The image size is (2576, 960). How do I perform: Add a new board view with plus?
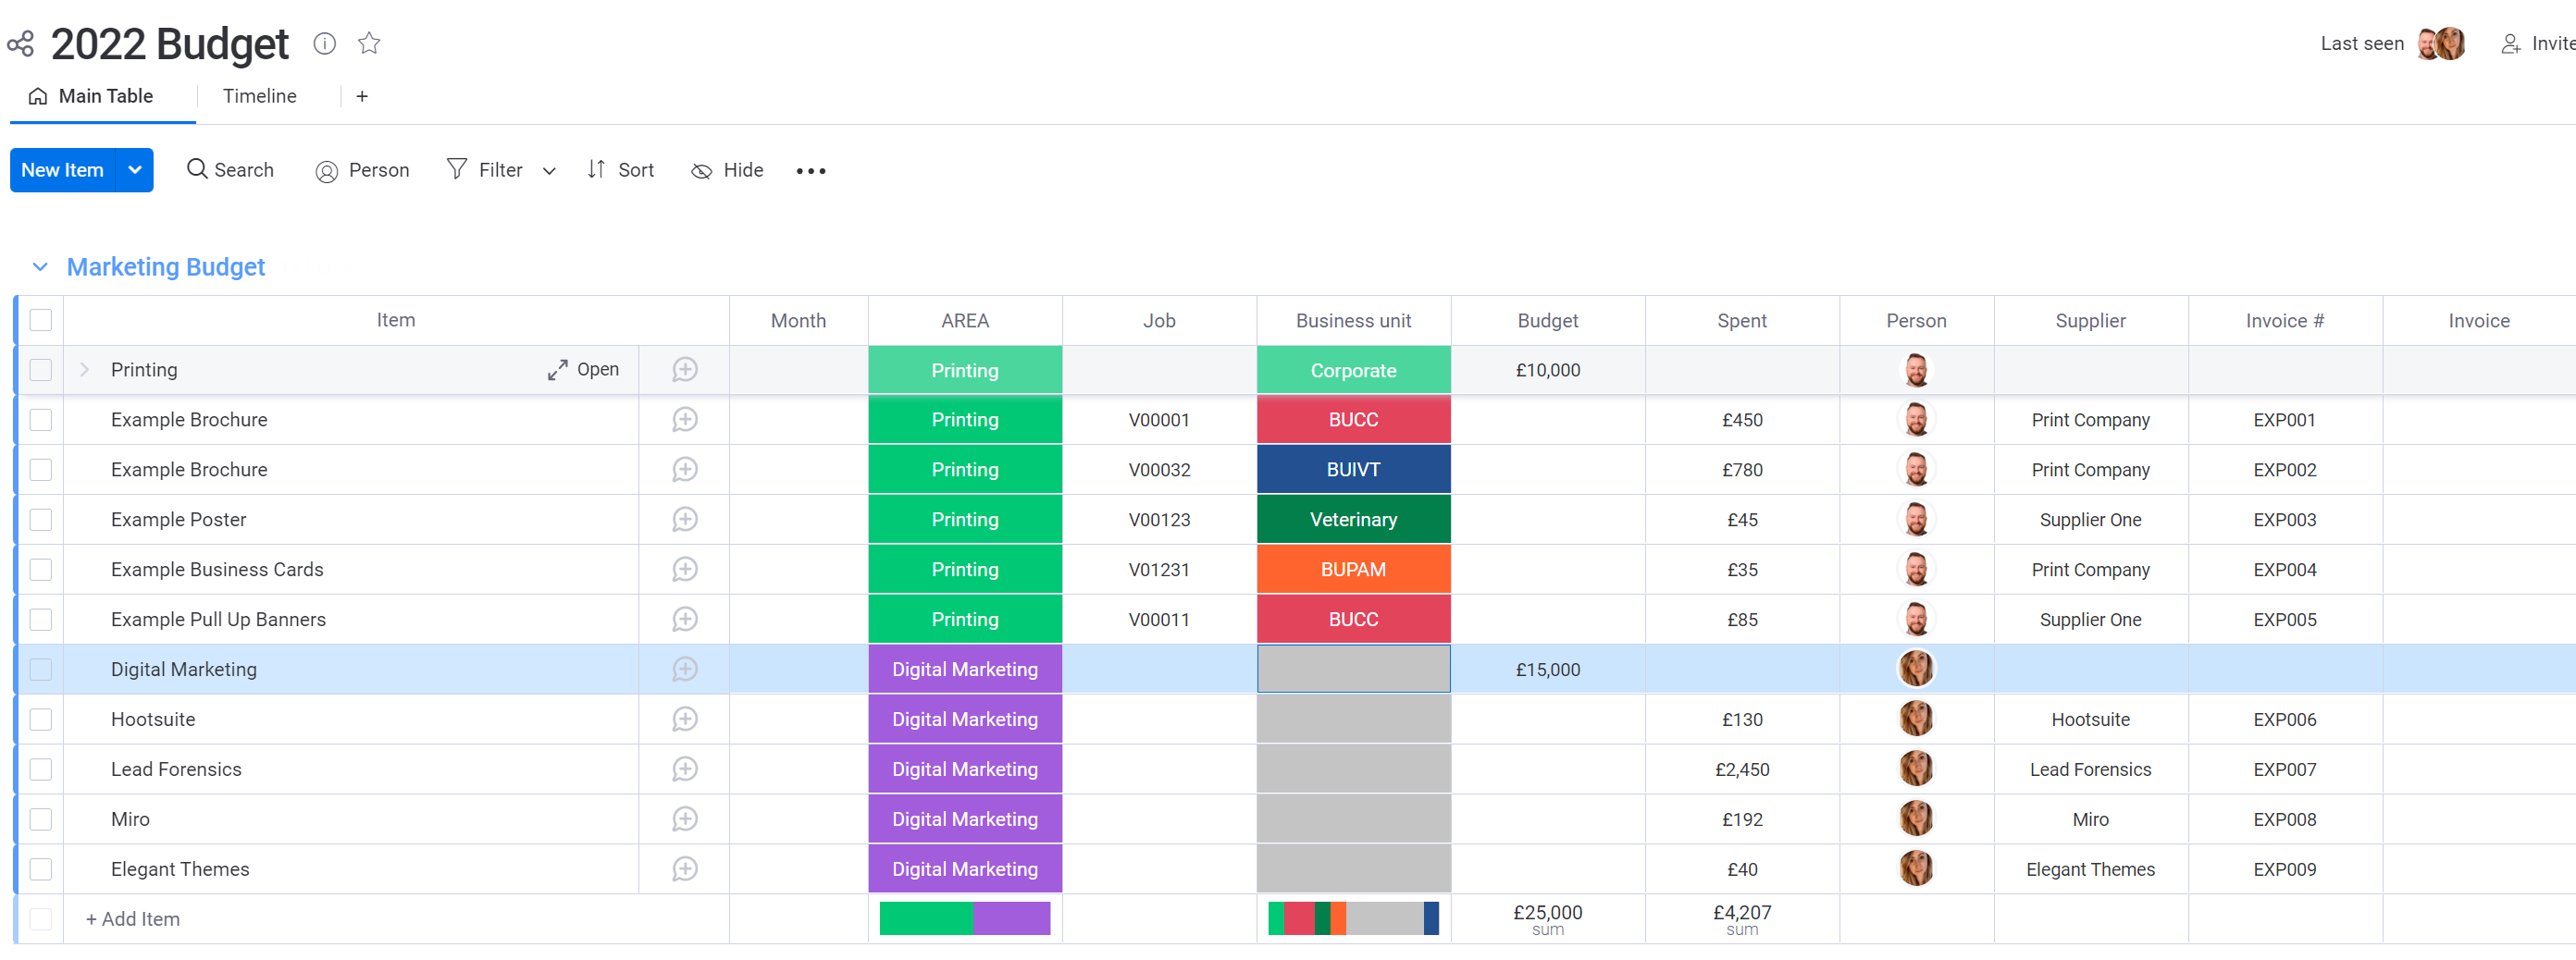tap(362, 96)
